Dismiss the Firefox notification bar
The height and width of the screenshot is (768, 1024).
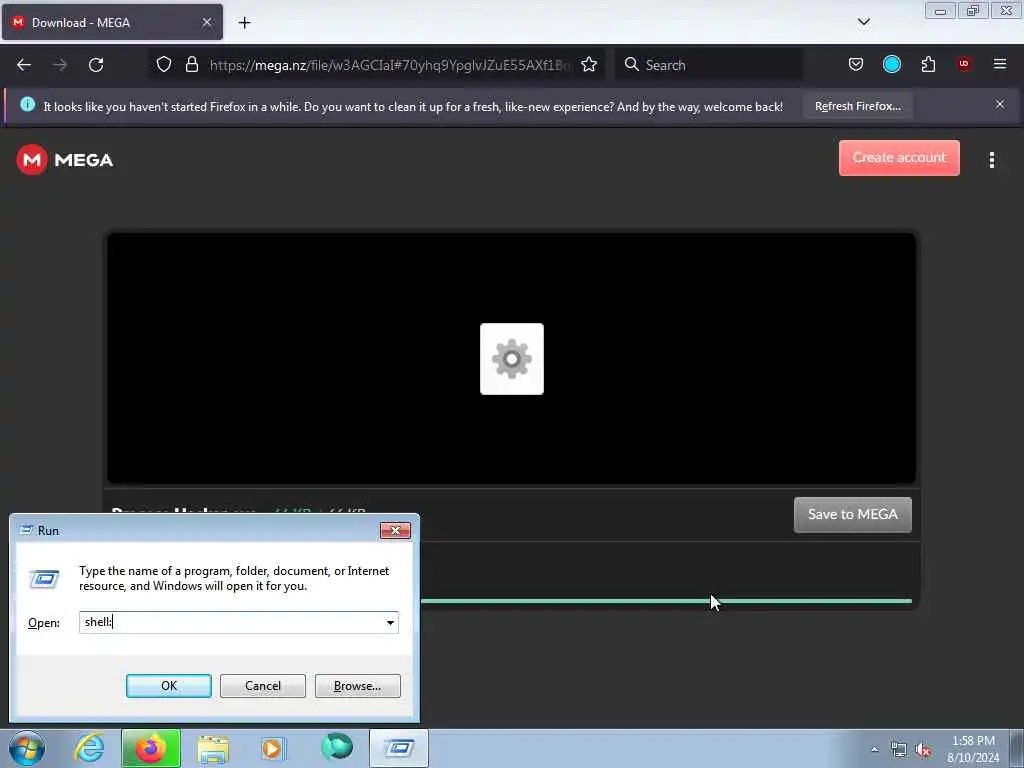point(1000,104)
